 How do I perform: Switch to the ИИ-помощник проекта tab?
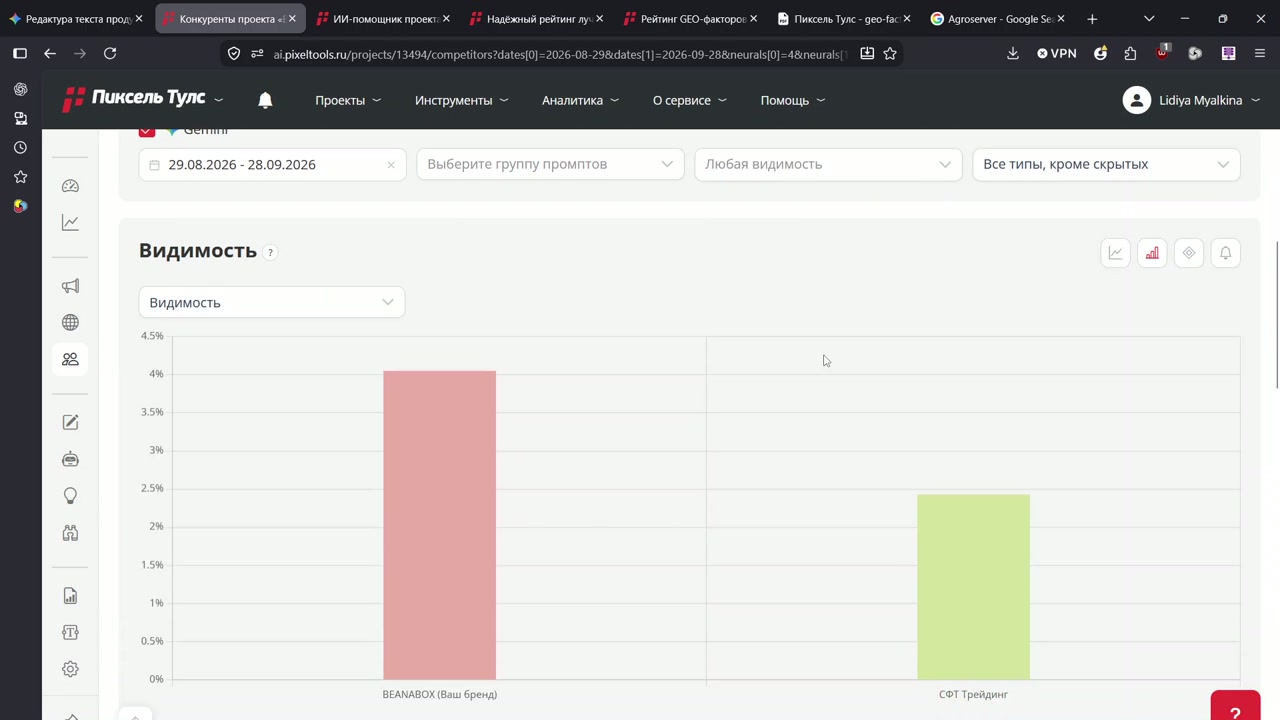pos(382,19)
